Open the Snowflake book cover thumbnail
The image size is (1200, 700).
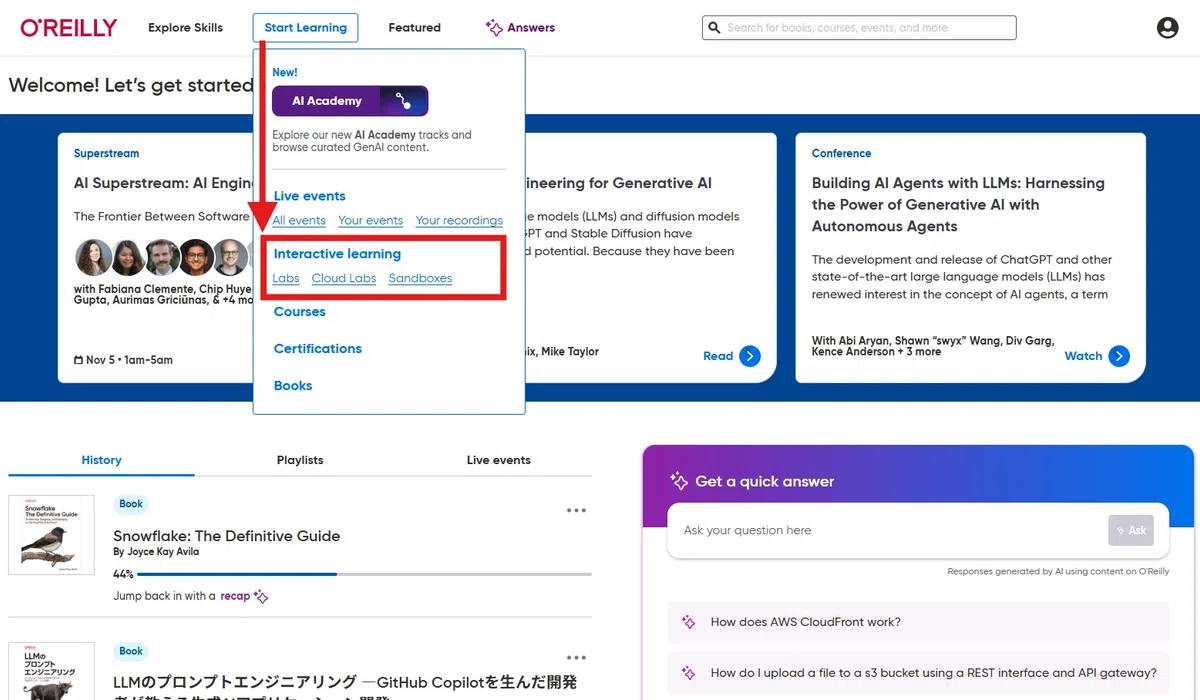[x=51, y=535]
